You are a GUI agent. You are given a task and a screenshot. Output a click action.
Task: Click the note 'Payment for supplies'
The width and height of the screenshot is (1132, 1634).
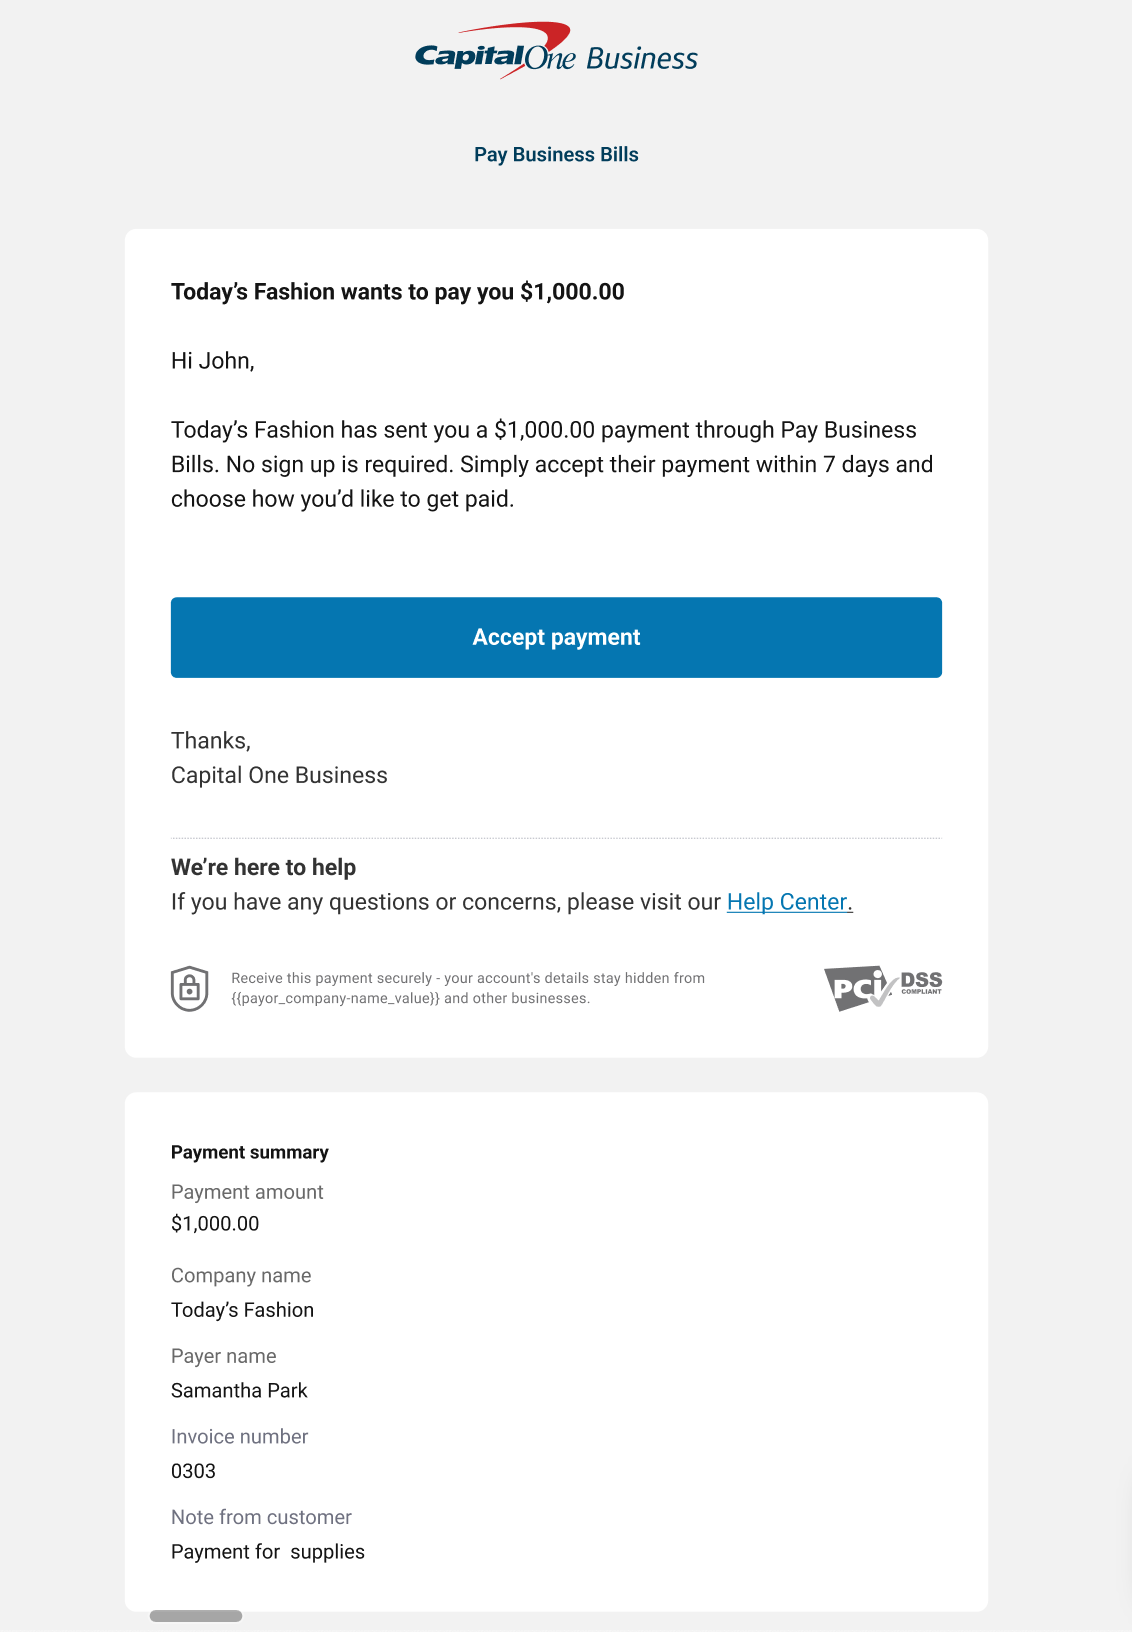[268, 1551]
